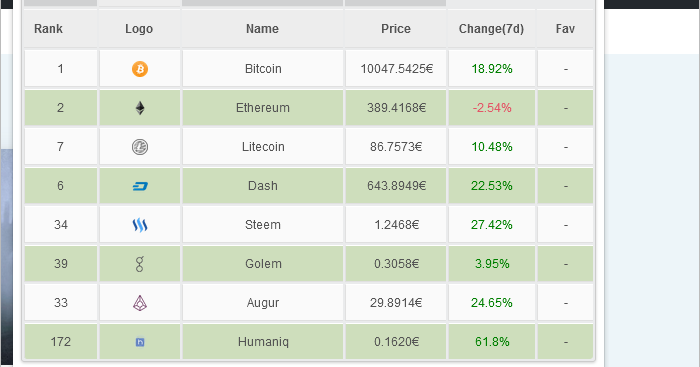Viewport: 700px width, 367px height.
Task: Open the Ethereum name link
Action: coord(263,108)
